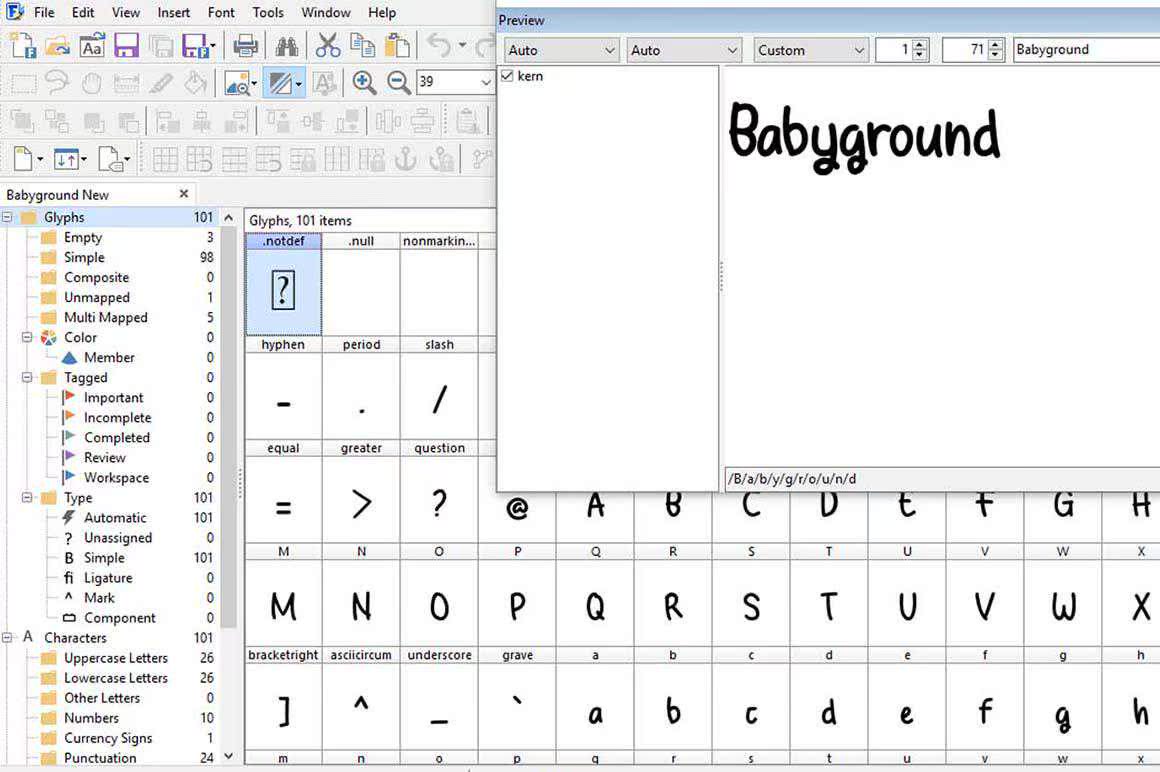Select the Multi Mapped category
This screenshot has height=772, width=1160.
click(106, 317)
